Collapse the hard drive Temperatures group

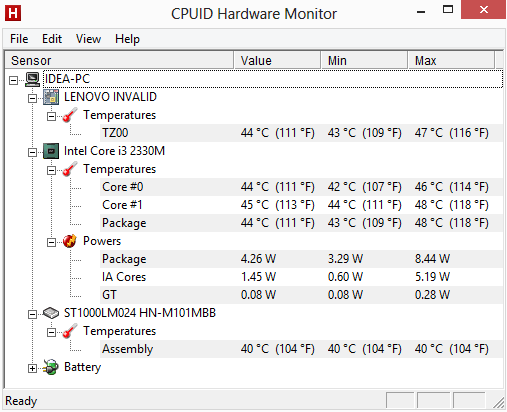(x=51, y=332)
